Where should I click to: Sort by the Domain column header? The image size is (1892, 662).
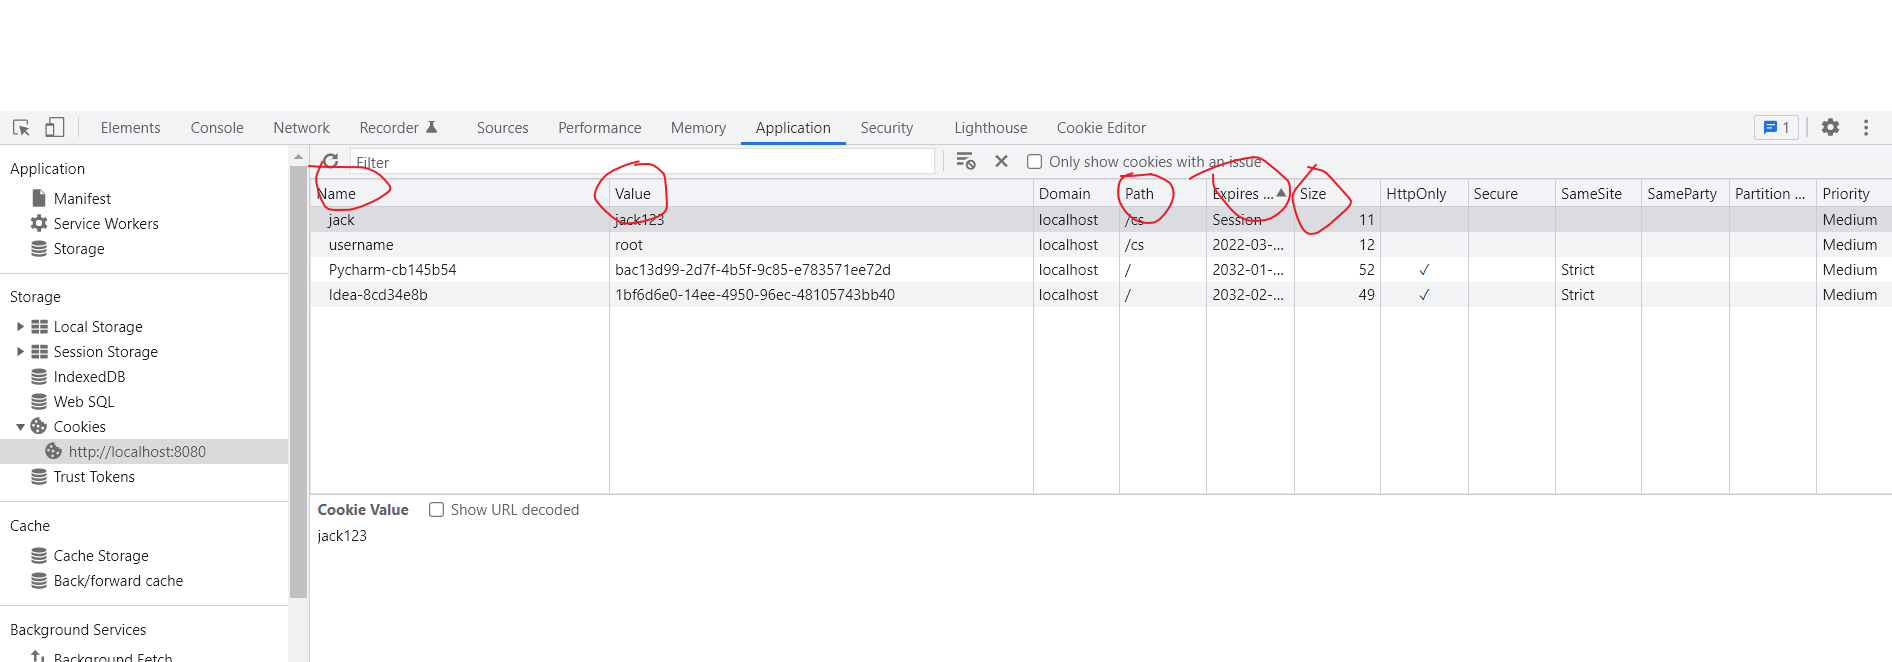1076,193
